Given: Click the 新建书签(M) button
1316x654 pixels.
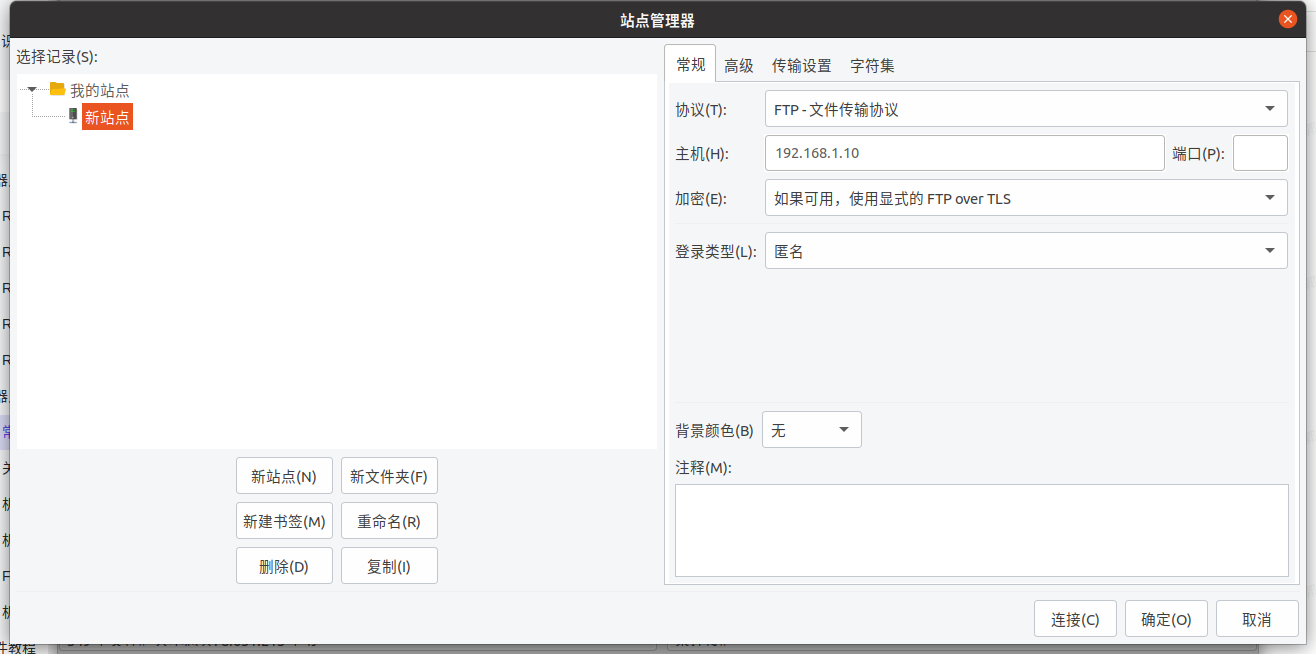Looking at the screenshot, I should (284, 521).
